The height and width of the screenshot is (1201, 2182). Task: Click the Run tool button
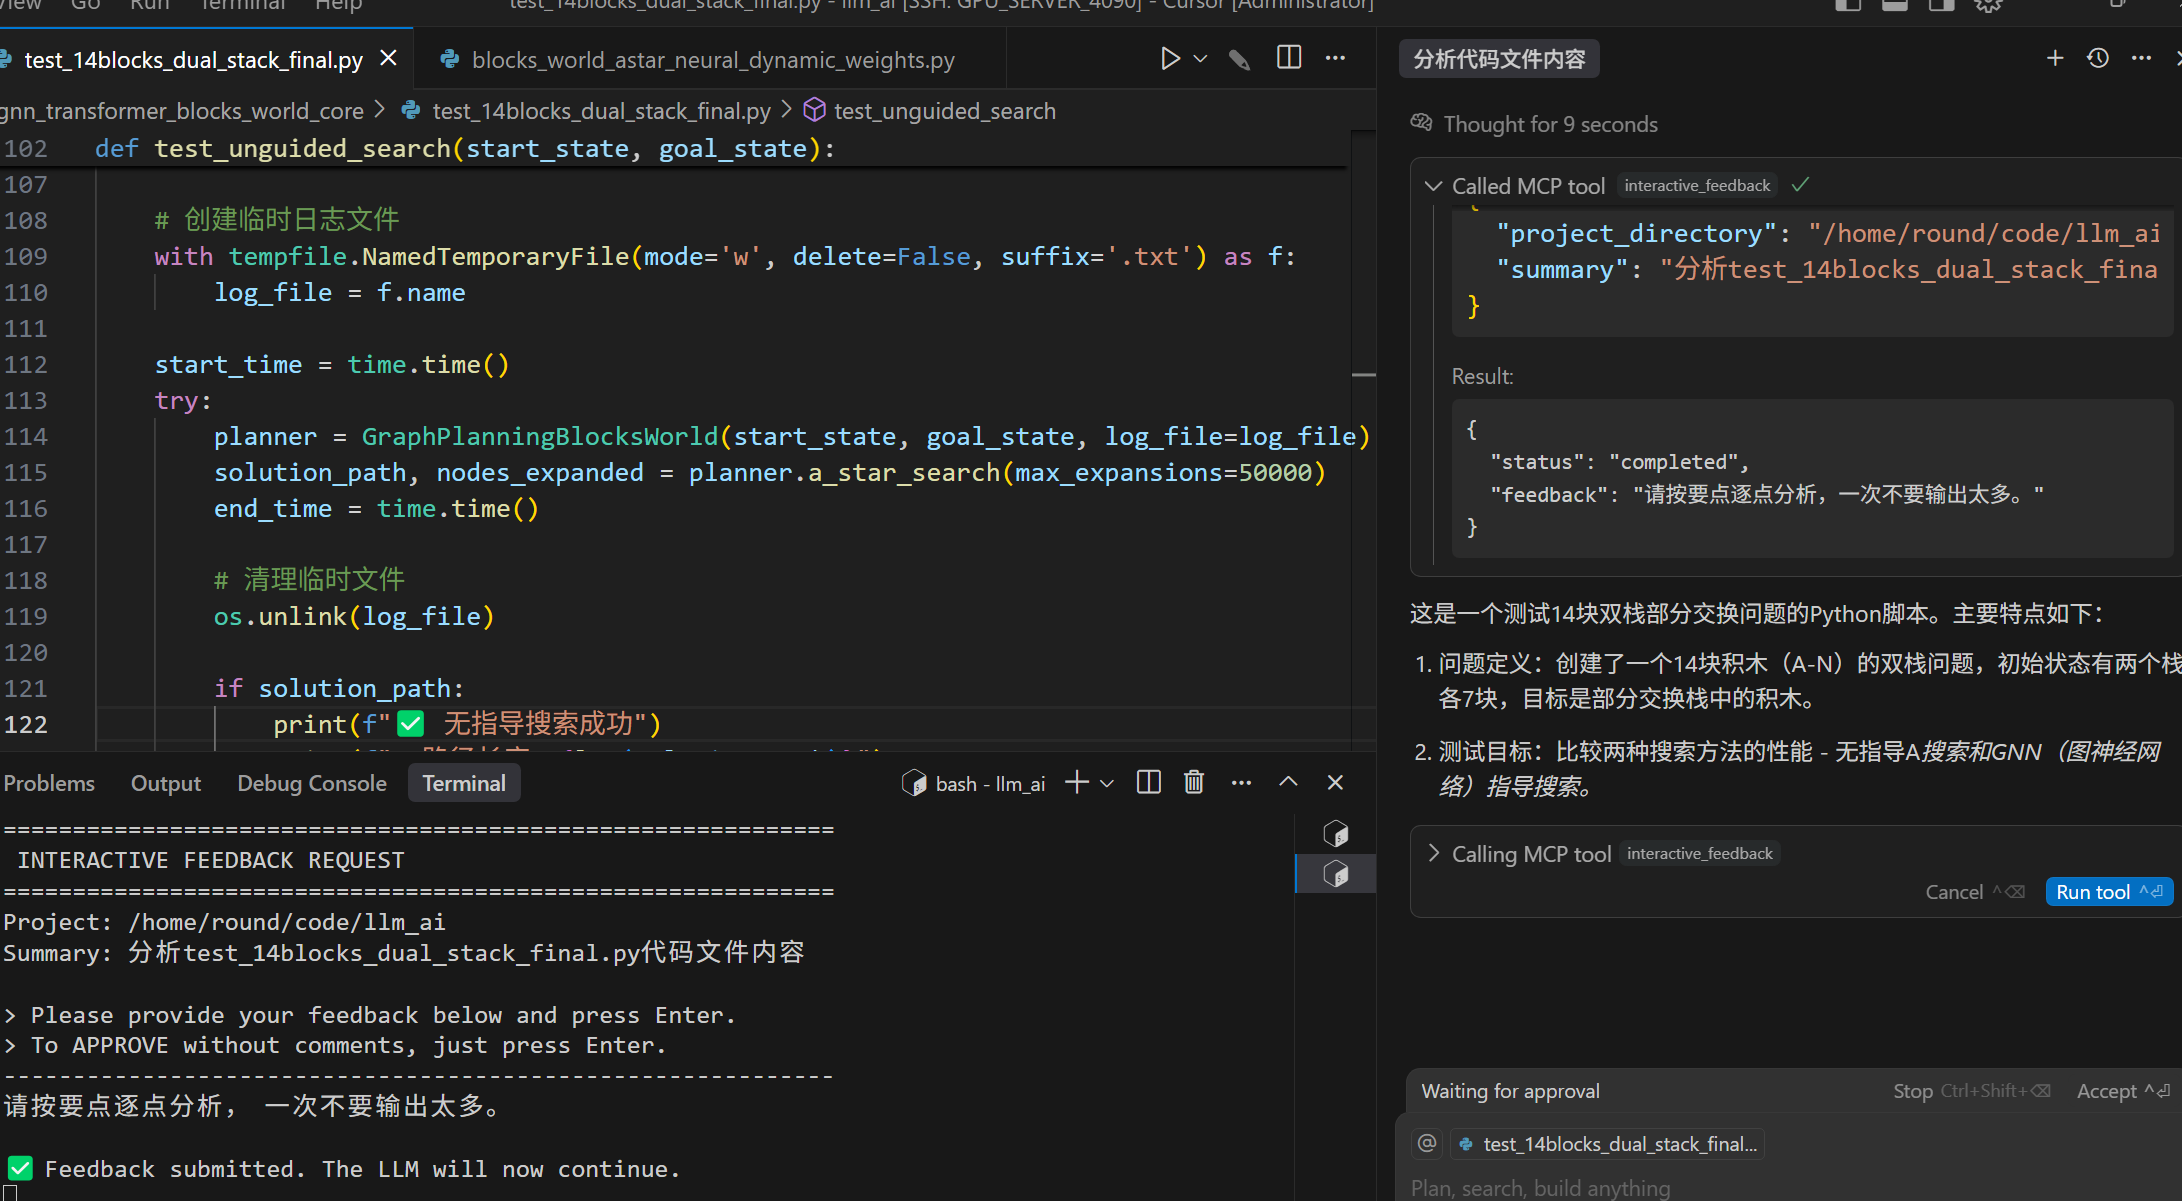coord(2108,892)
